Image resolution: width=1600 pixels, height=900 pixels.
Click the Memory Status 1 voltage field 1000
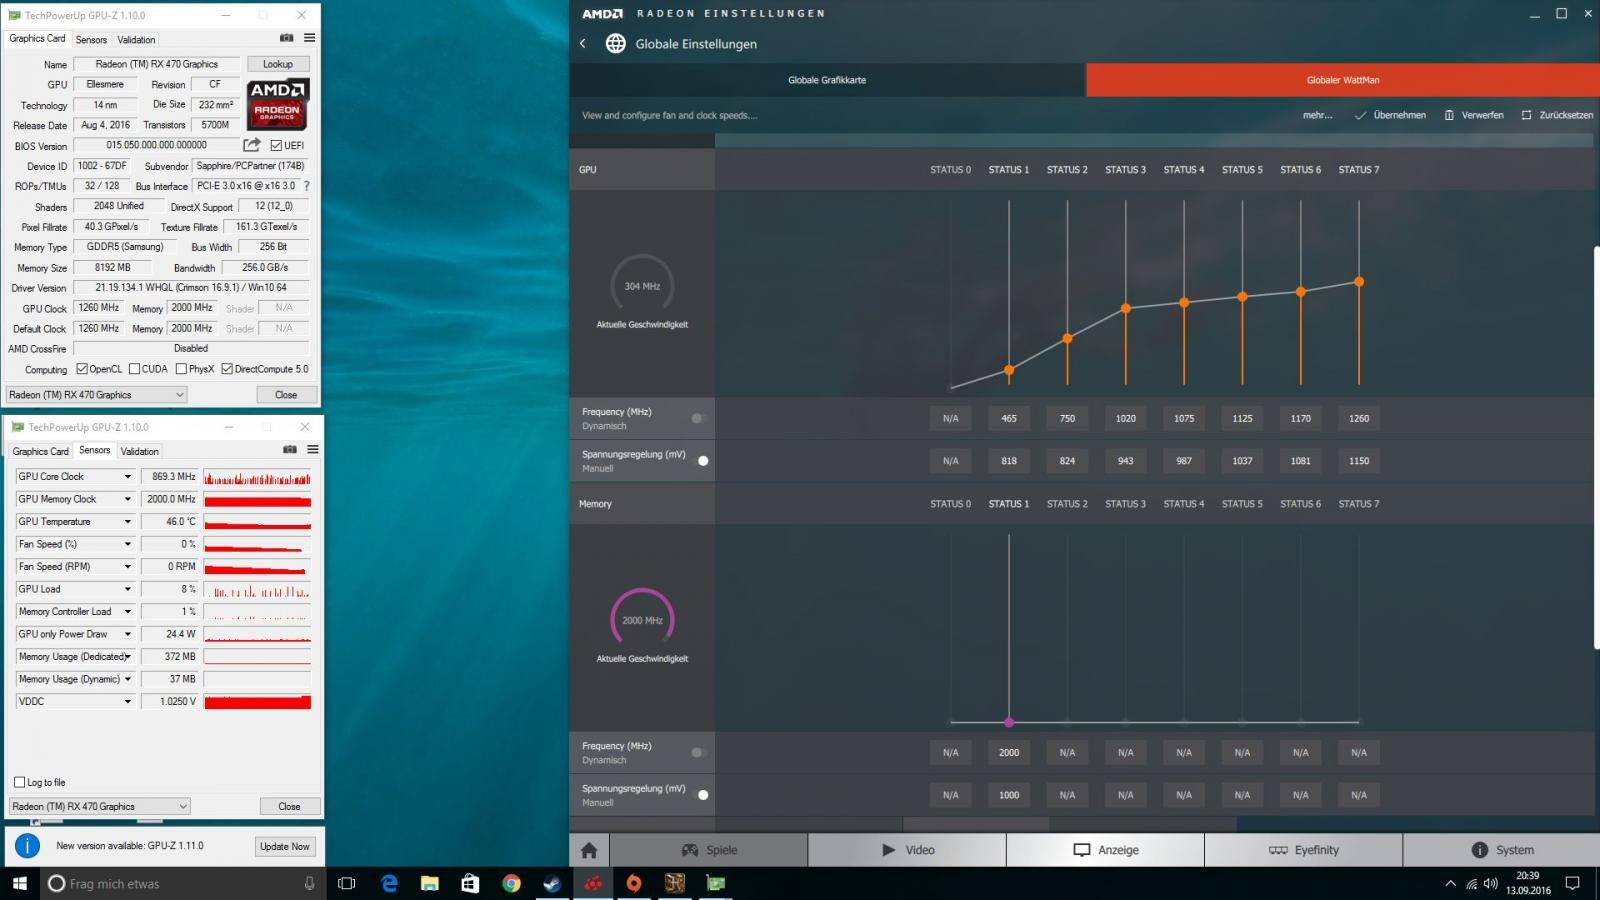[x=1009, y=795]
